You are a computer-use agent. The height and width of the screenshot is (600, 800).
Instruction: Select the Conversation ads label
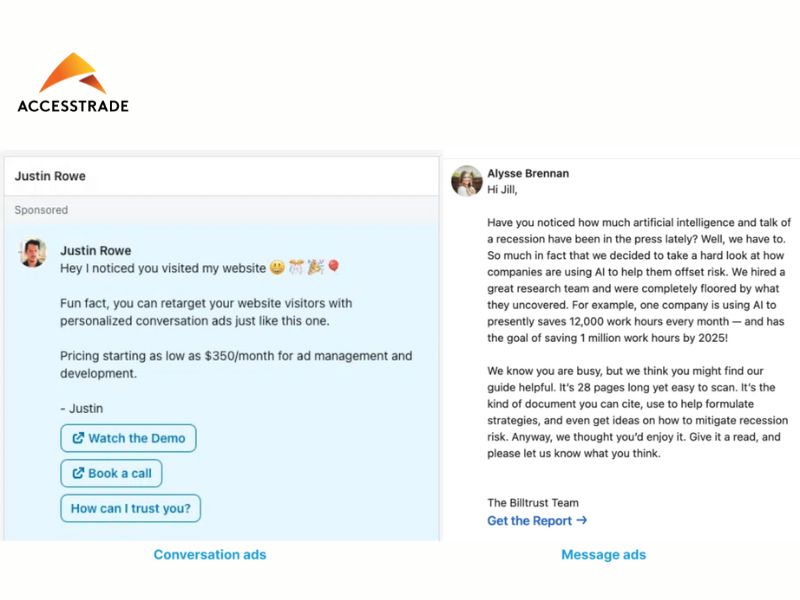210,554
